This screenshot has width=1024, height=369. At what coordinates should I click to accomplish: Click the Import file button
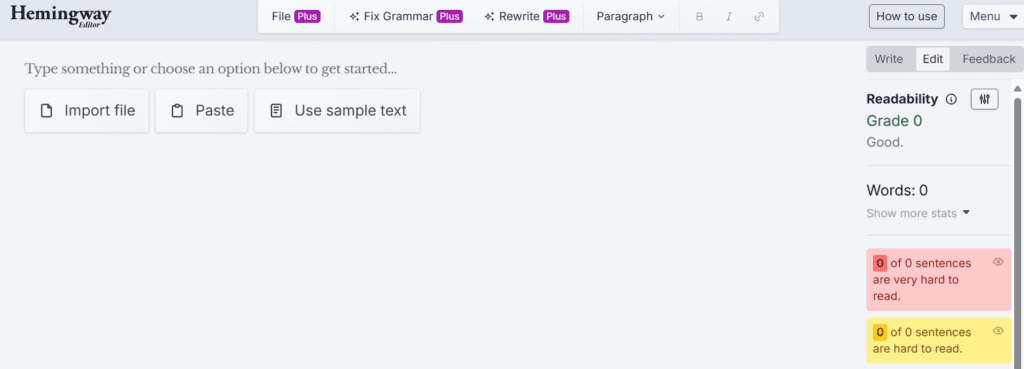[x=87, y=111]
